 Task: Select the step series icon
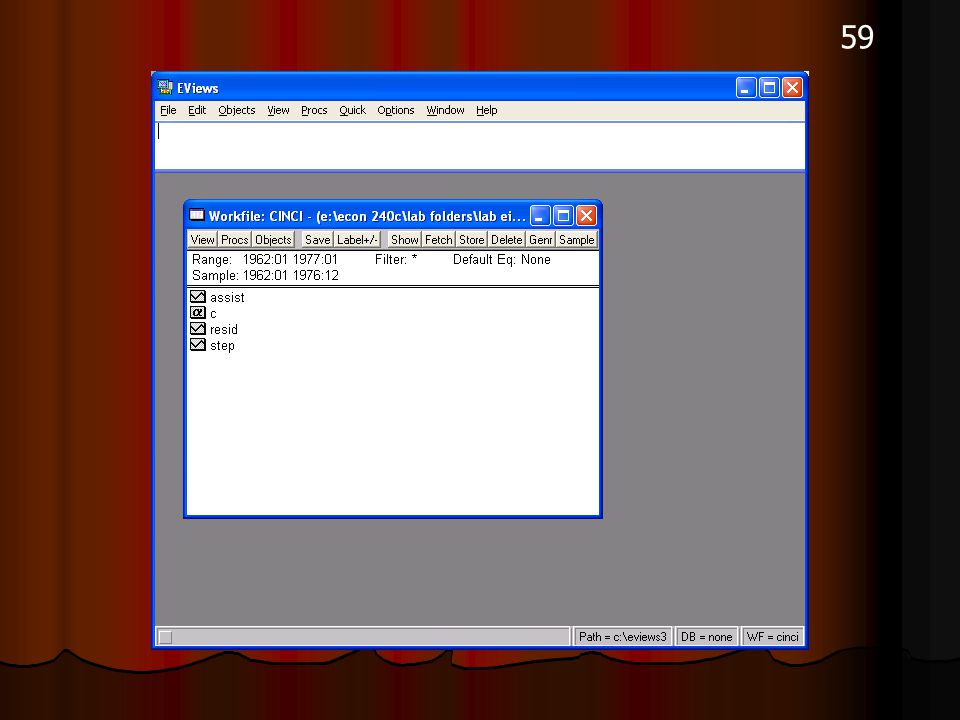(198, 345)
